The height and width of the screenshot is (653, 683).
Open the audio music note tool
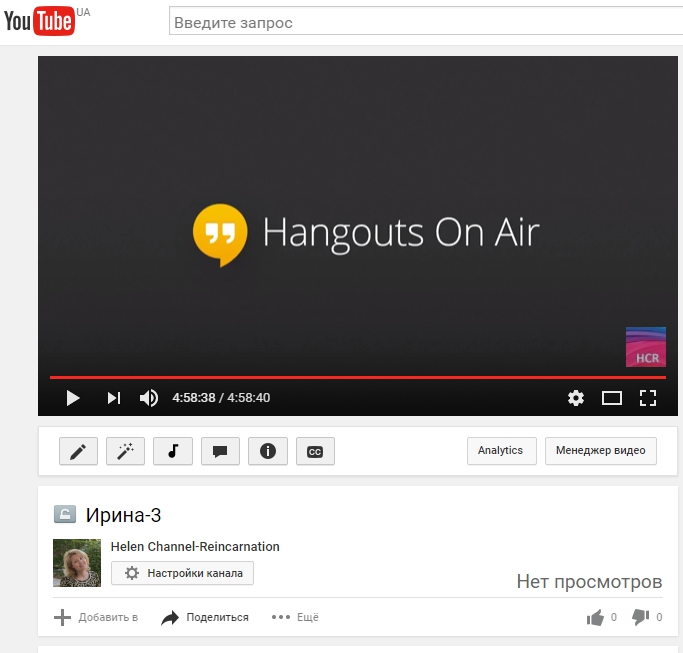click(x=173, y=451)
